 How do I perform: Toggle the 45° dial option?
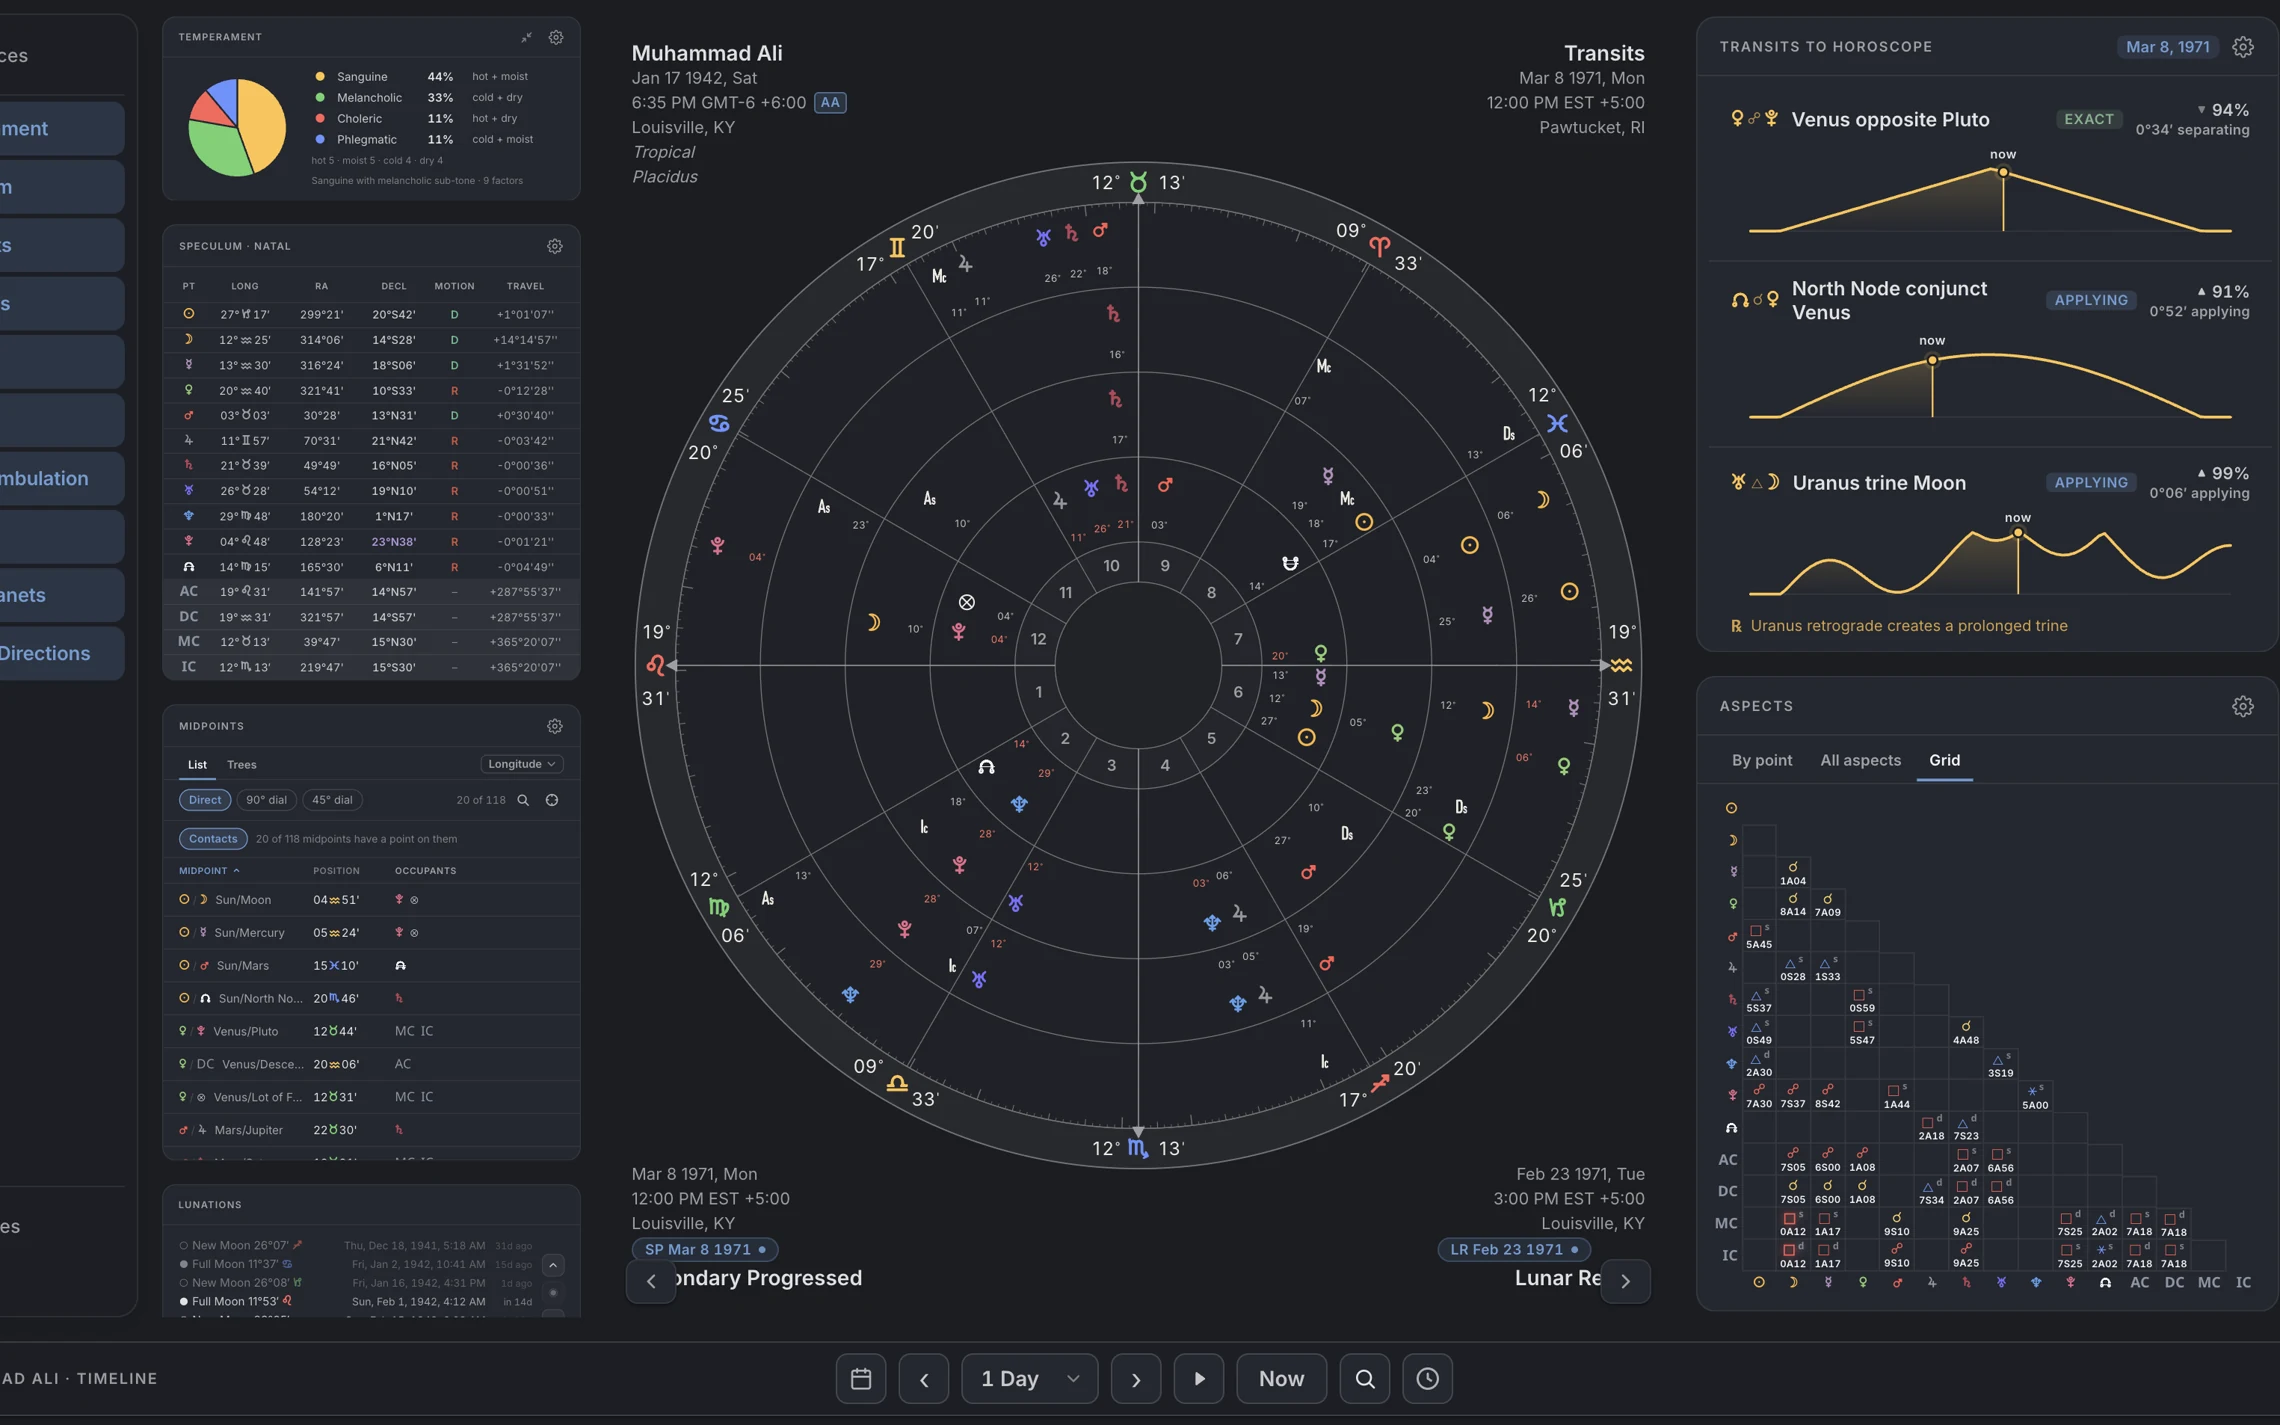point(332,800)
